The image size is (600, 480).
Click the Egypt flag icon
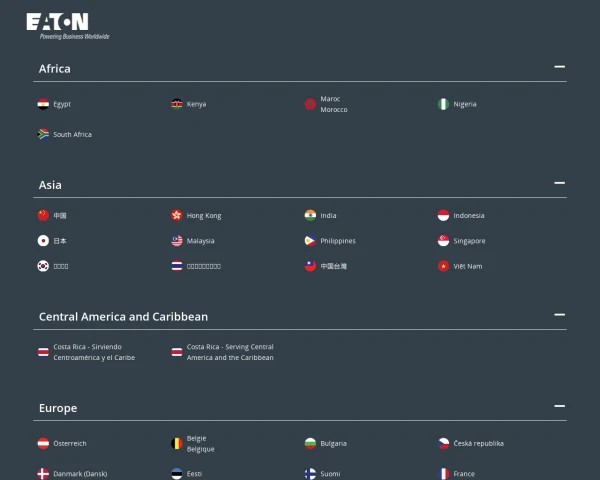(x=43, y=104)
